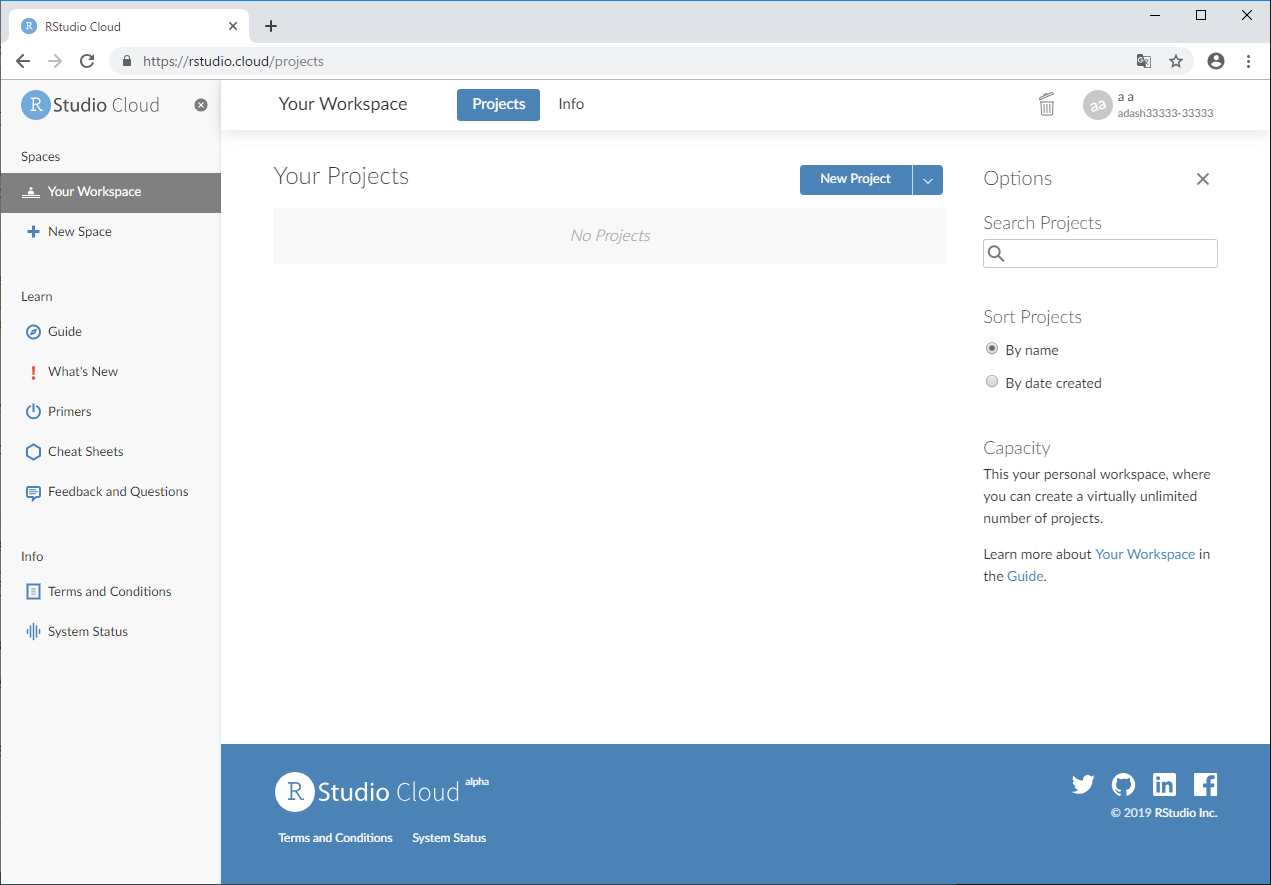Open the Facebook icon in footer
Screen dimensions: 1271x885
(x=1205, y=785)
